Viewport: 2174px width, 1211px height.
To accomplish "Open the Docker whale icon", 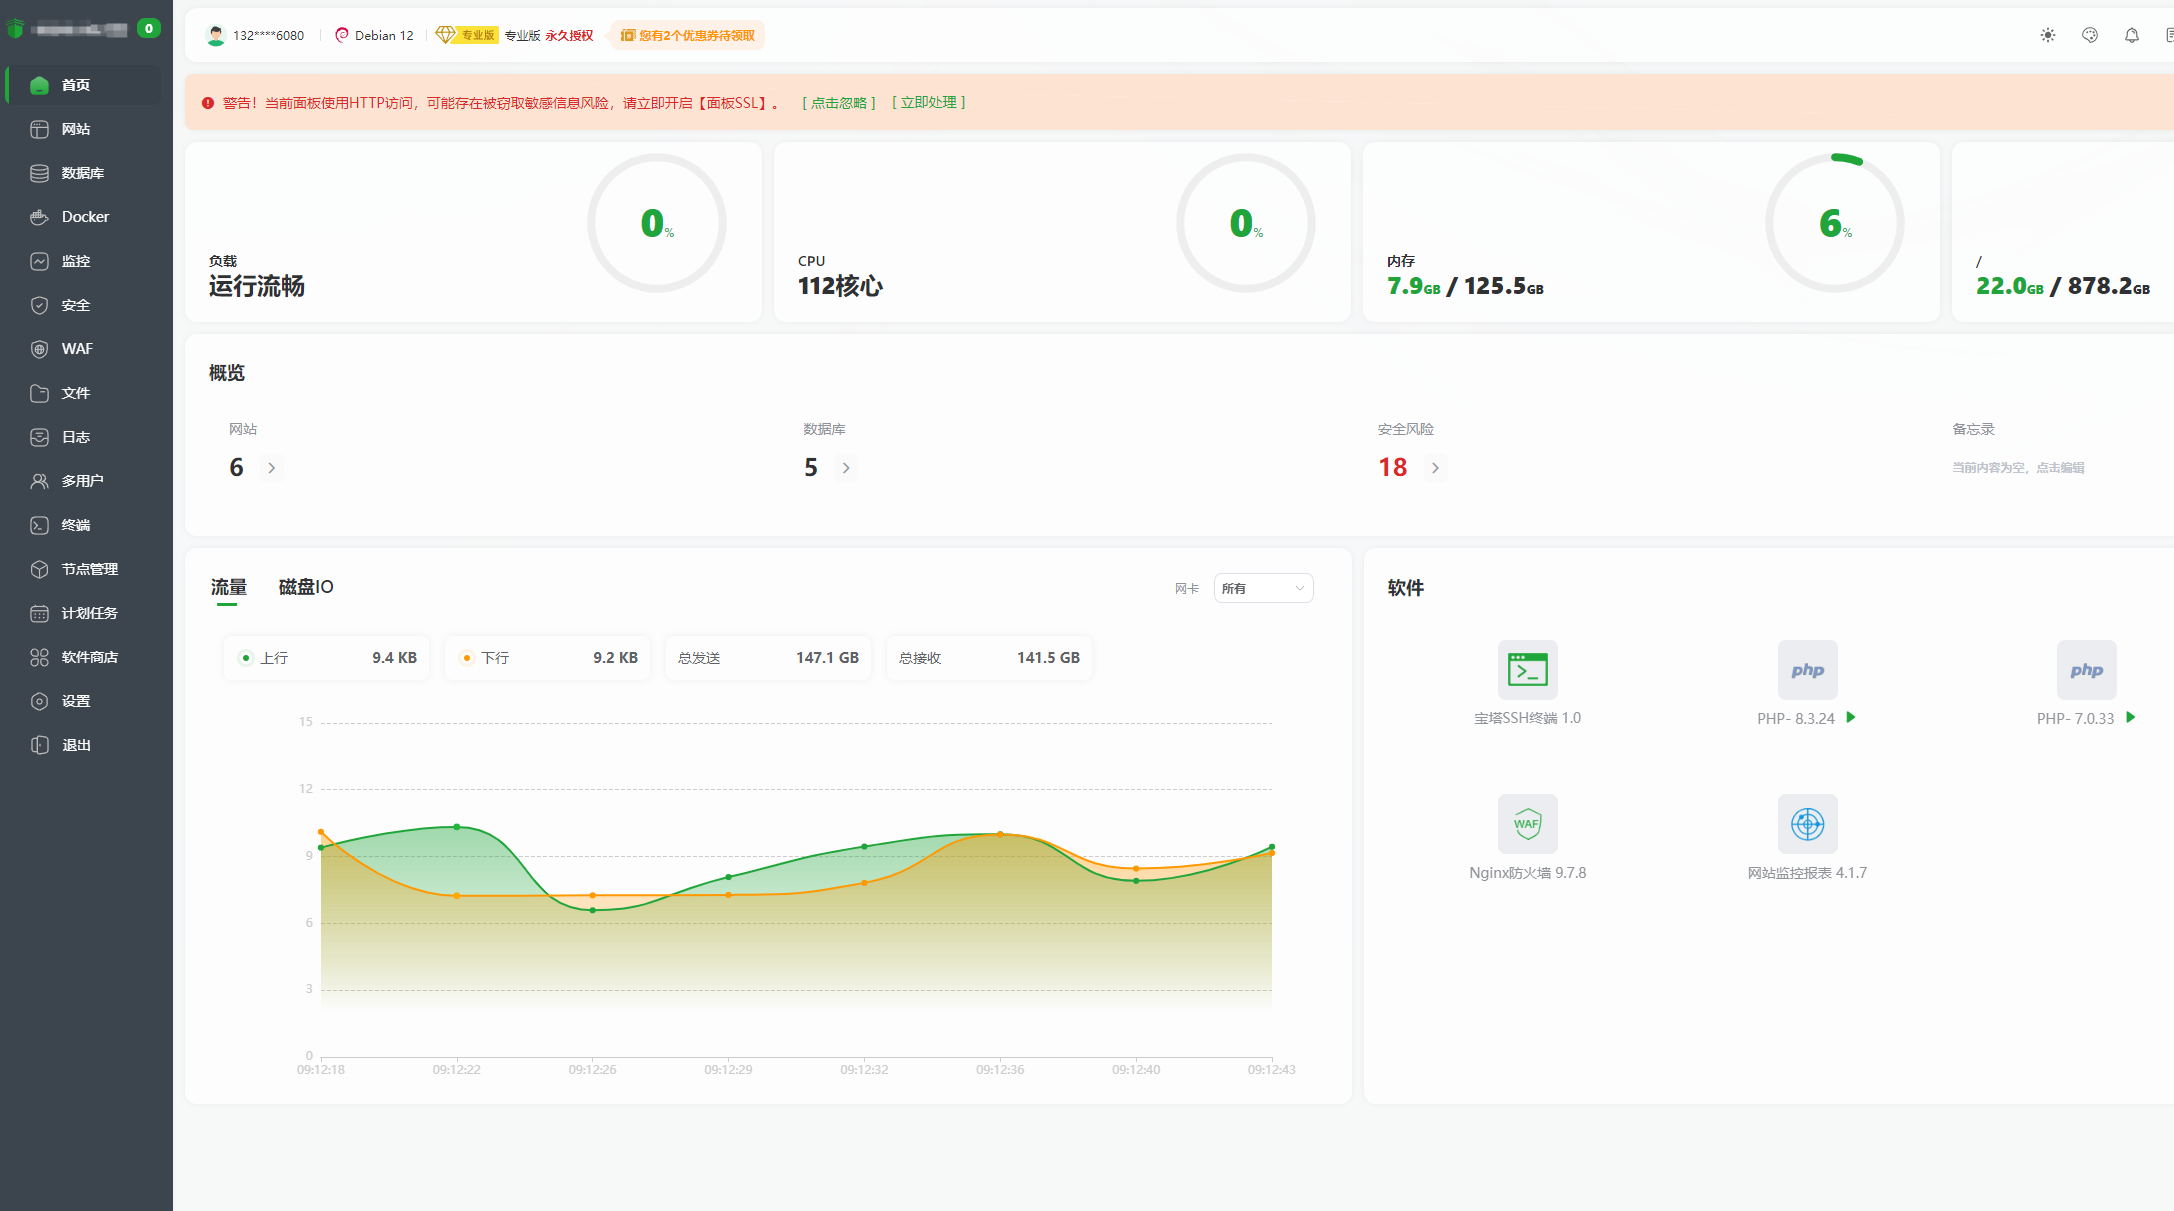I will 39,217.
